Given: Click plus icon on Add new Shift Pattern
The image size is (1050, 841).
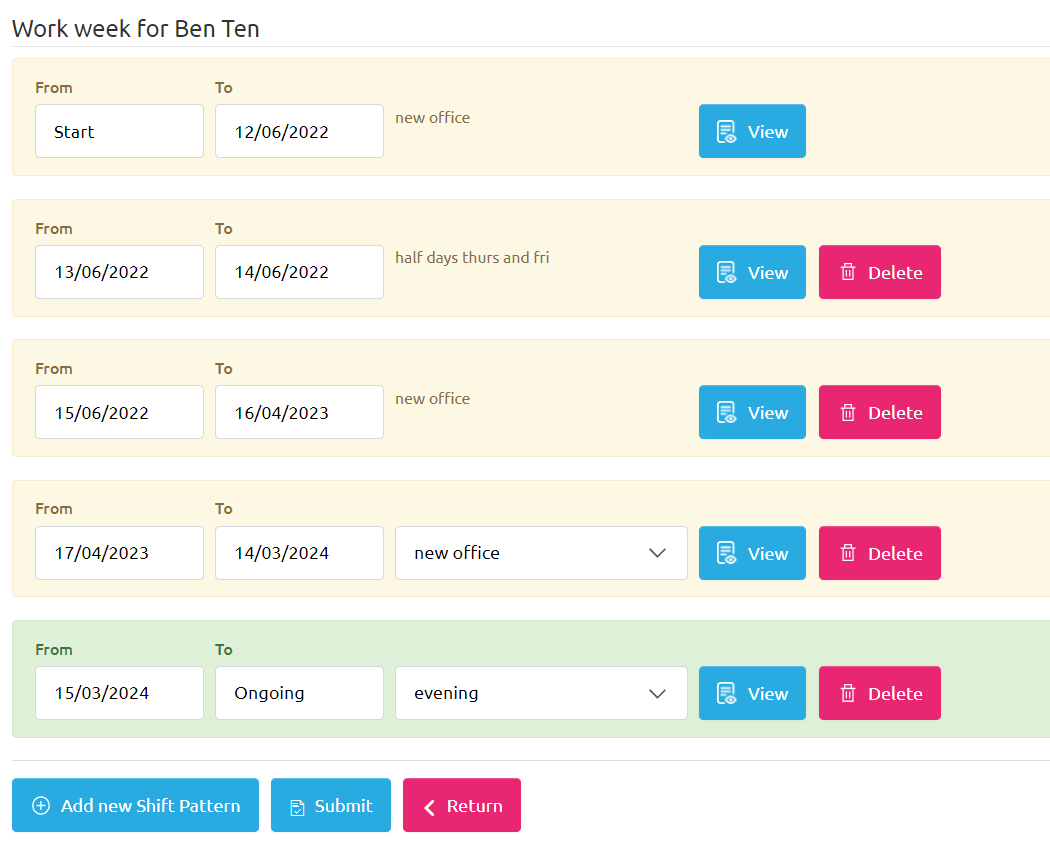Looking at the screenshot, I should coord(41,806).
